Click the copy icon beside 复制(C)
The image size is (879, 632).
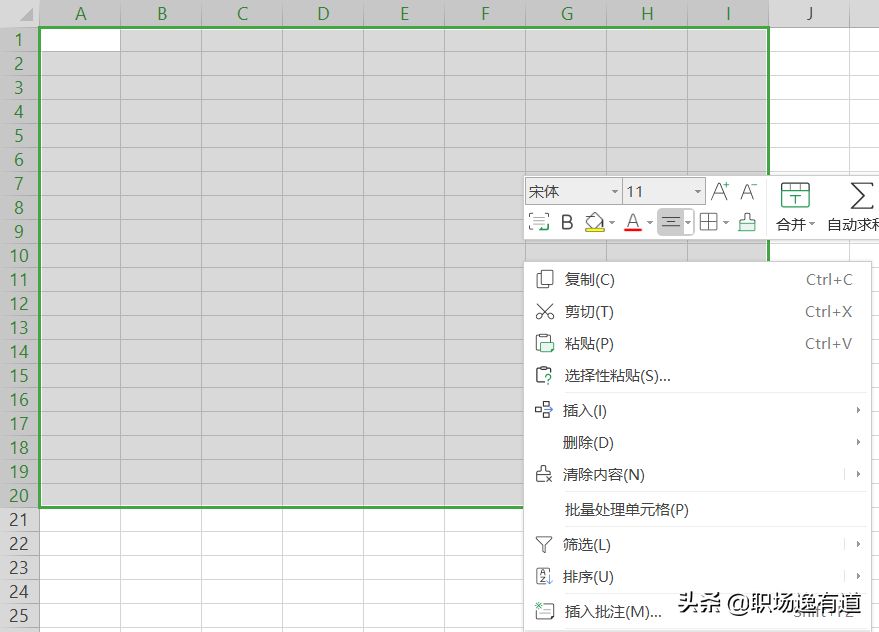pyautogui.click(x=544, y=279)
